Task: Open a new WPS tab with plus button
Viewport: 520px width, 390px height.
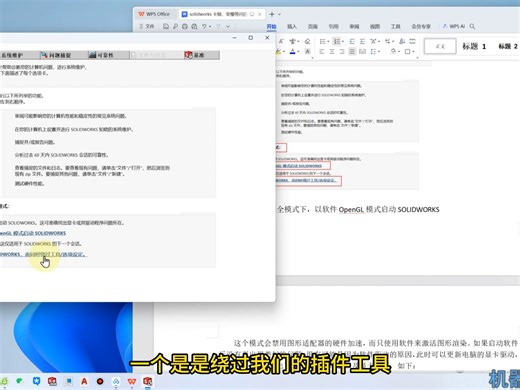Action: [x=272, y=14]
